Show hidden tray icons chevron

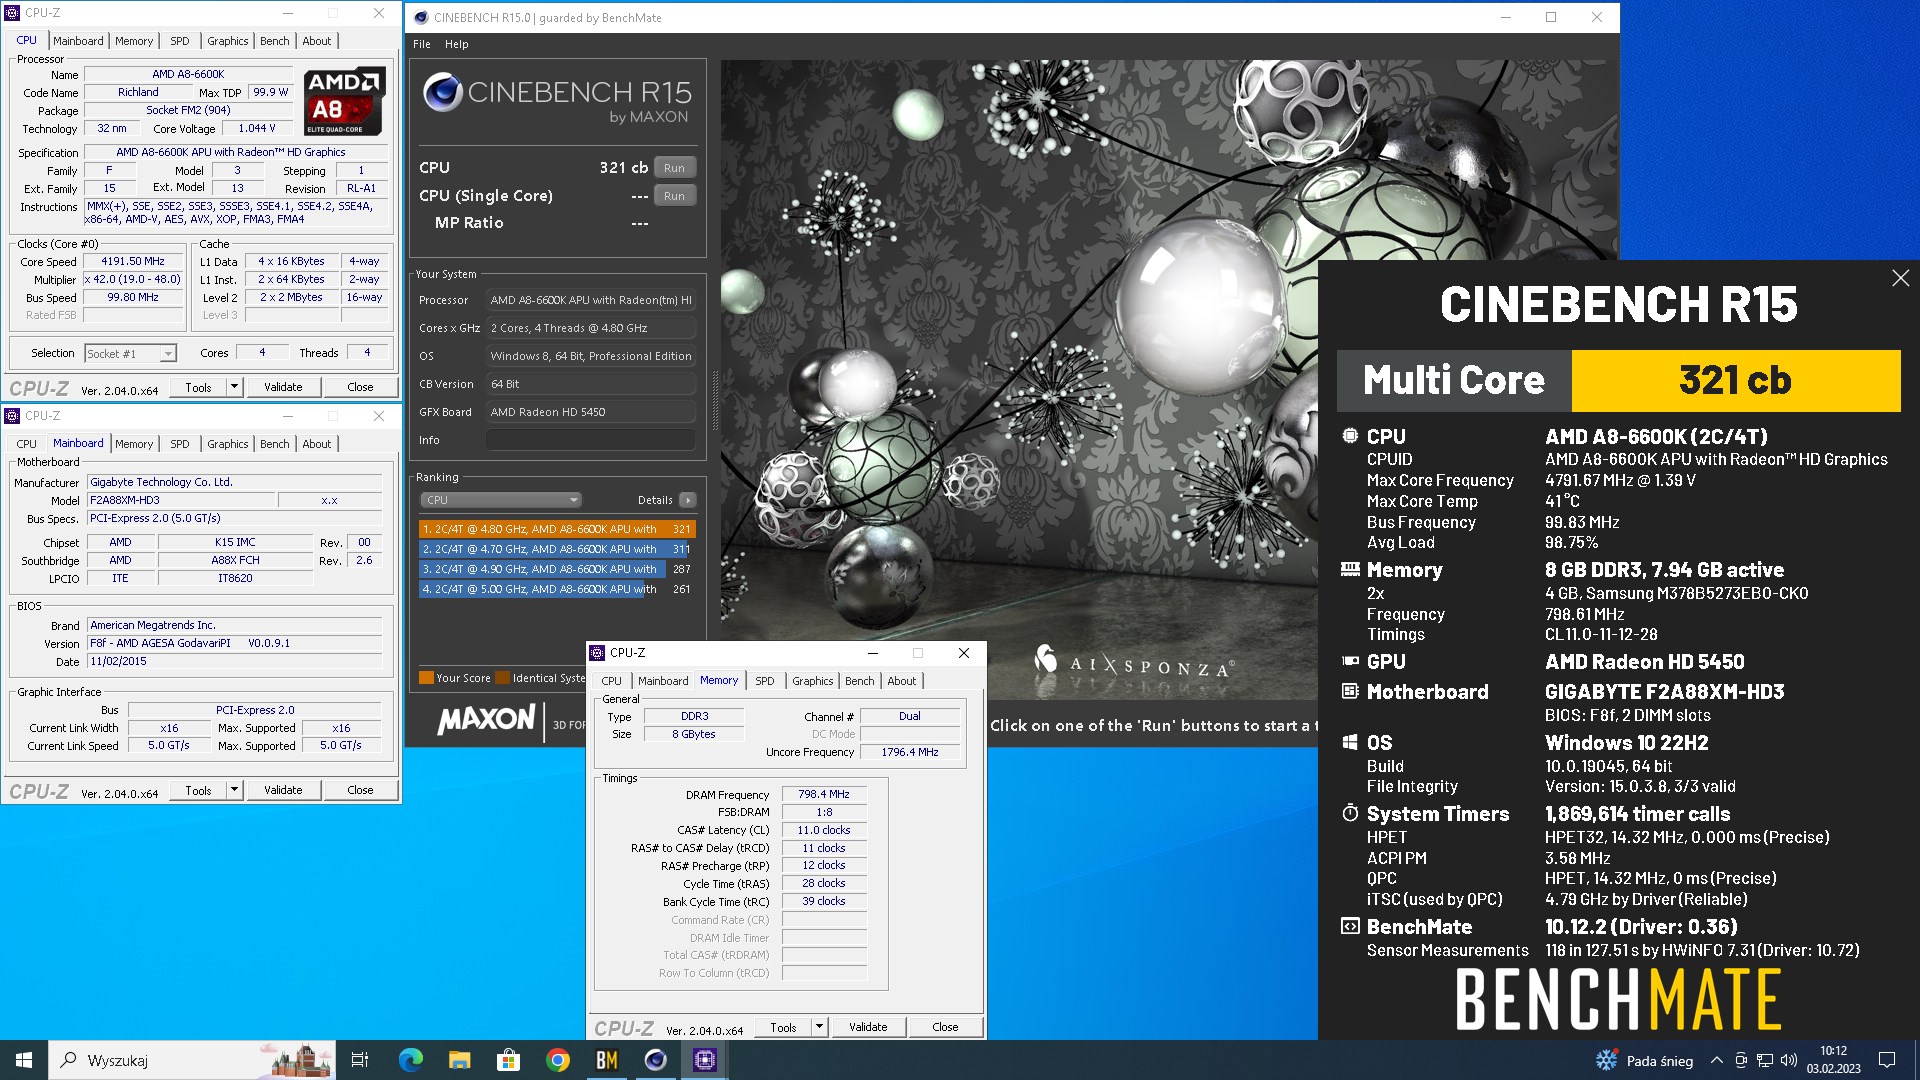pyautogui.click(x=1717, y=1060)
